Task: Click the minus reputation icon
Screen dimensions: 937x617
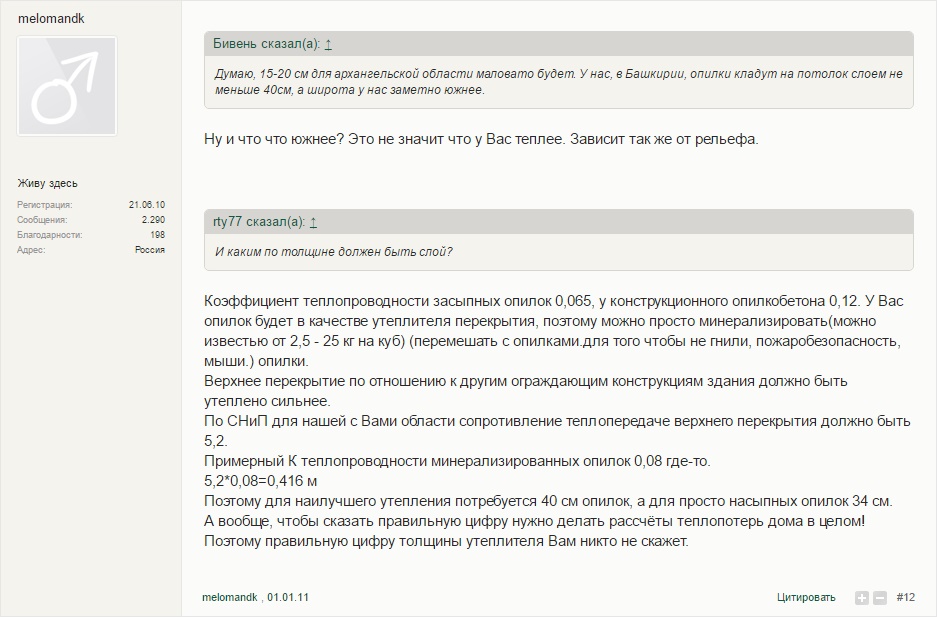Action: pyautogui.click(x=880, y=597)
